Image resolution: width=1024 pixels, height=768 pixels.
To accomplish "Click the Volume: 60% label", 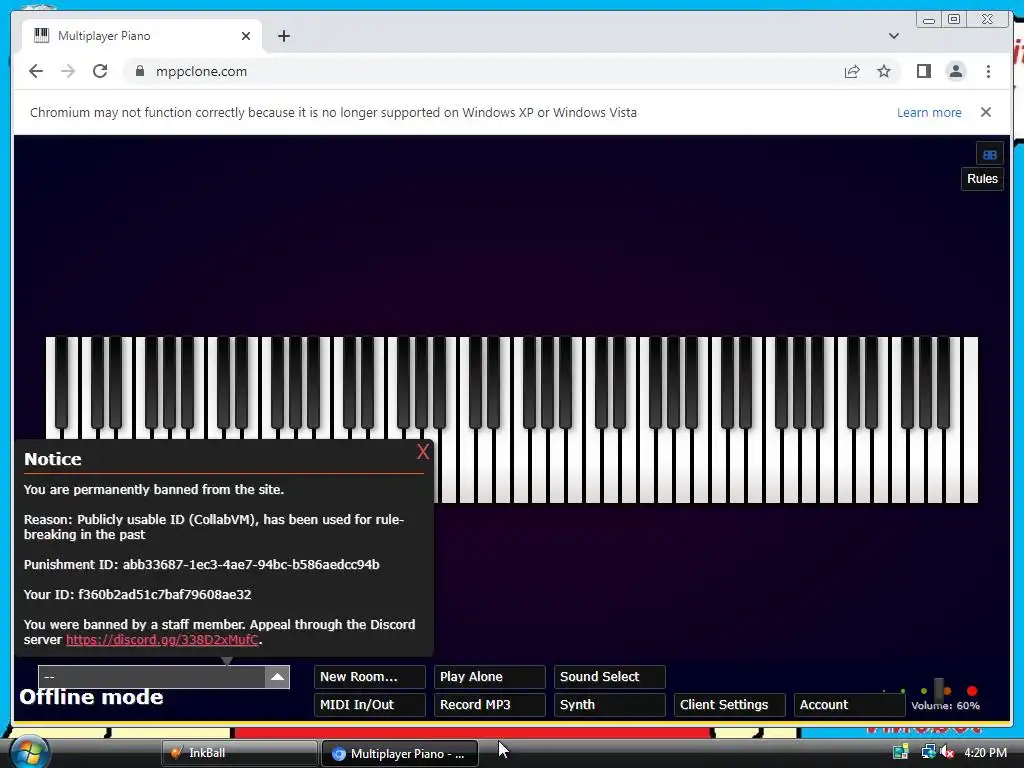I will tap(945, 705).
